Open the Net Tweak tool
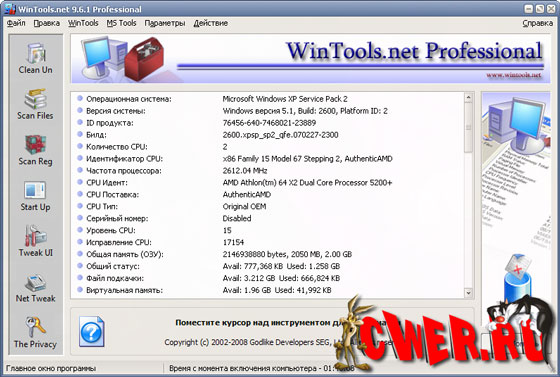Screen dimensions: 560x377 point(35,287)
